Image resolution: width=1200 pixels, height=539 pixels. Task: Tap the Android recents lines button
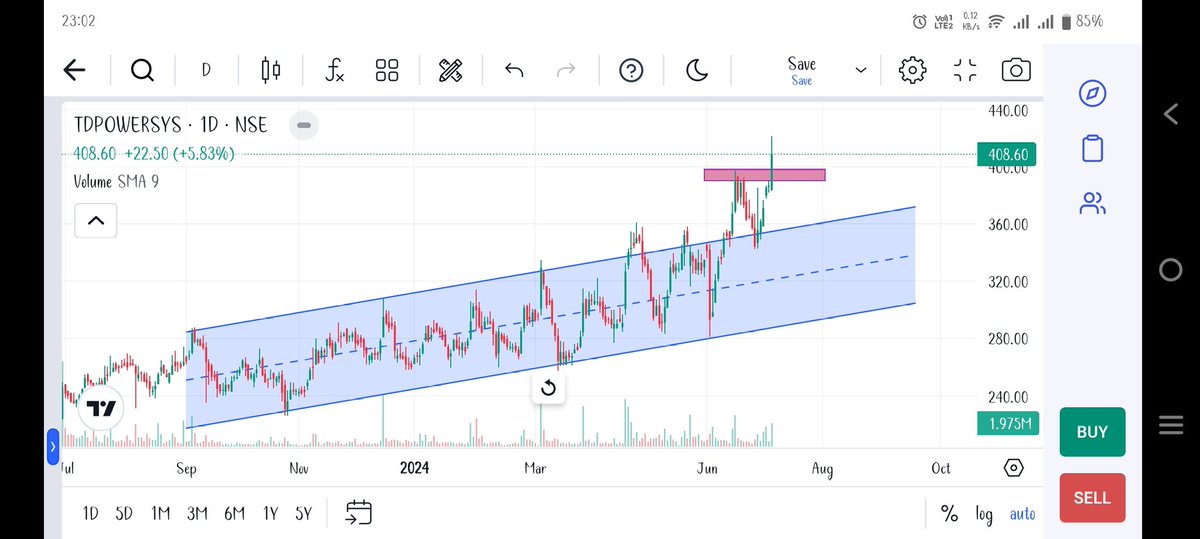(1171, 425)
